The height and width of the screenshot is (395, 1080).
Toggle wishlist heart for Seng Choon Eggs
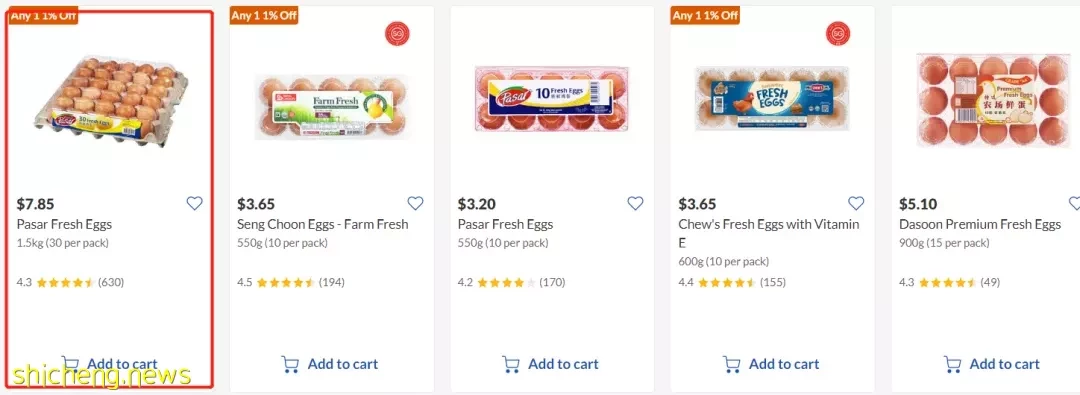415,203
